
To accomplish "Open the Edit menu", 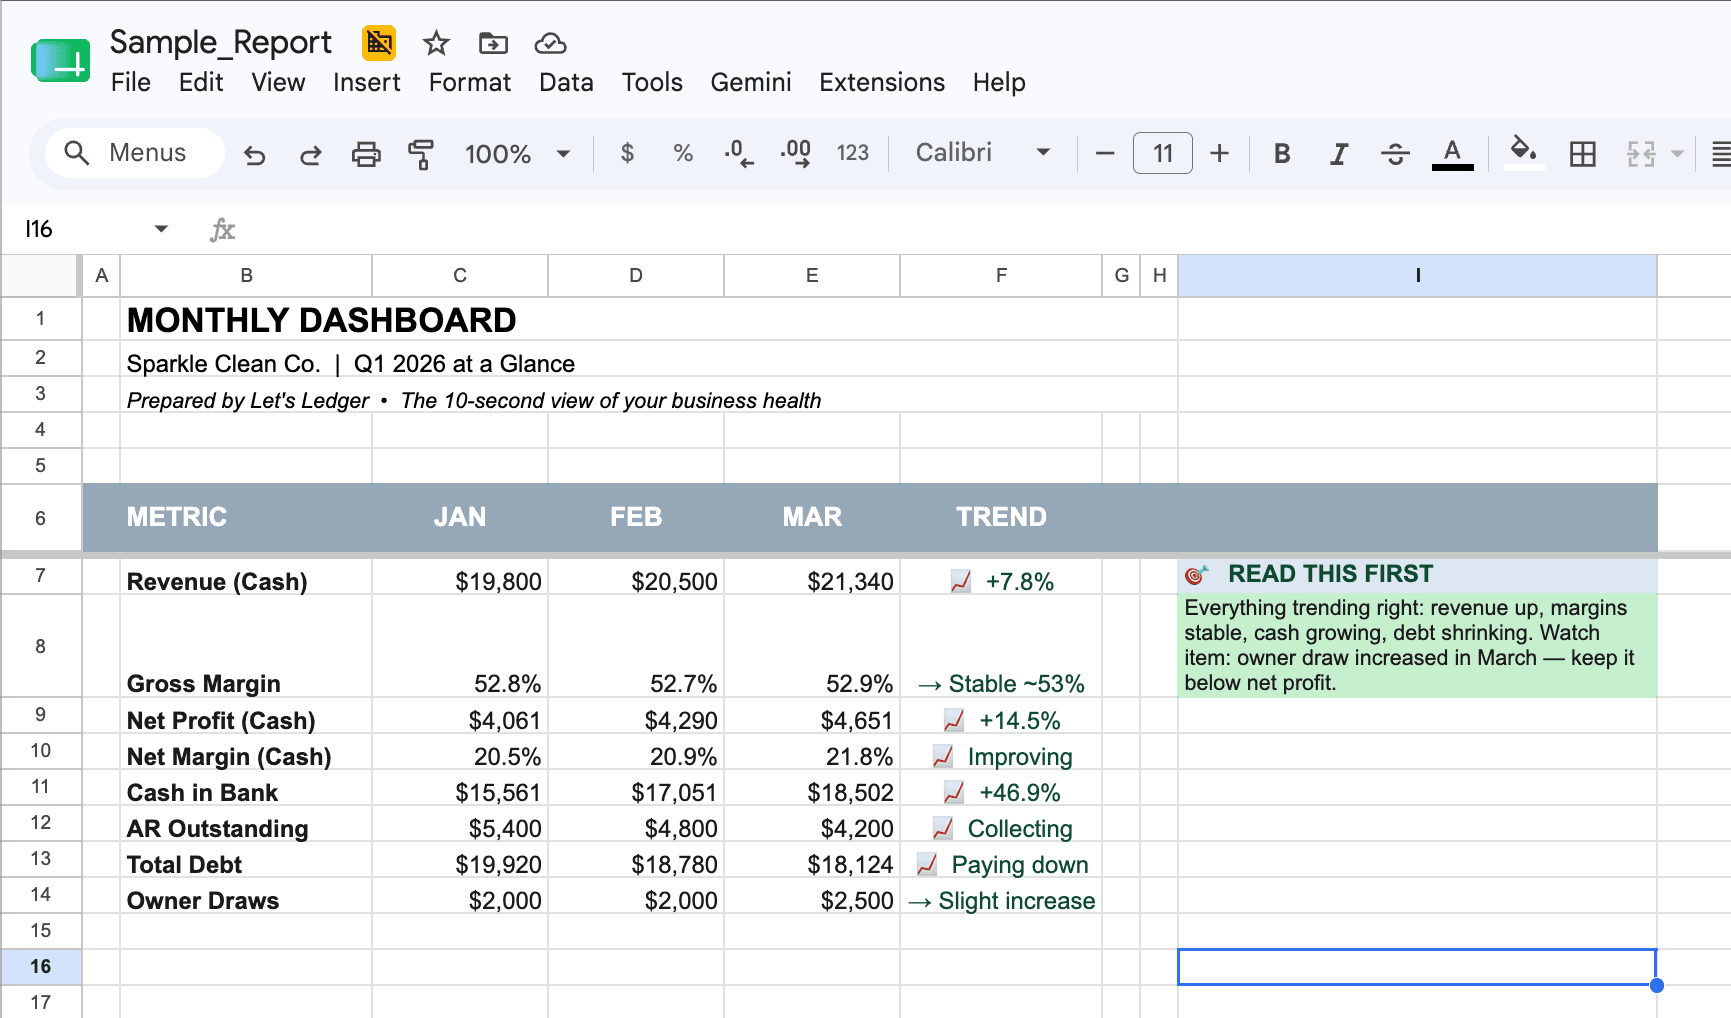I will tap(201, 82).
